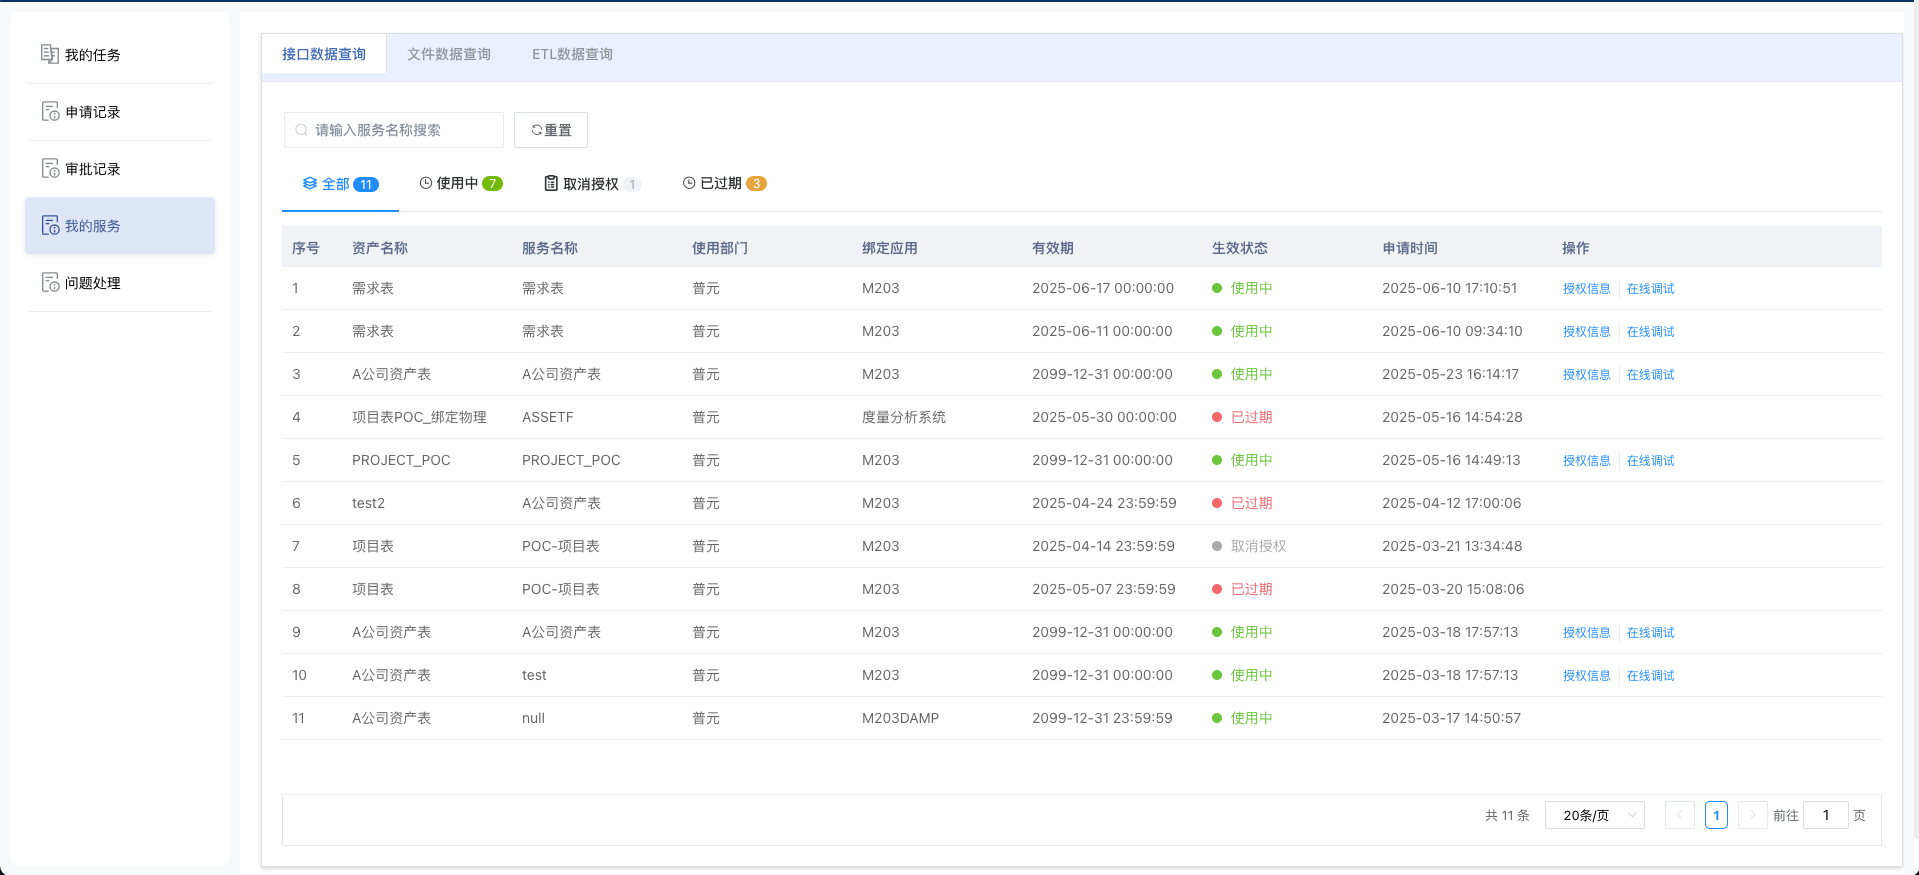Switch to the 文件数据查询 tab
This screenshot has height=875, width=1919.
(x=448, y=54)
